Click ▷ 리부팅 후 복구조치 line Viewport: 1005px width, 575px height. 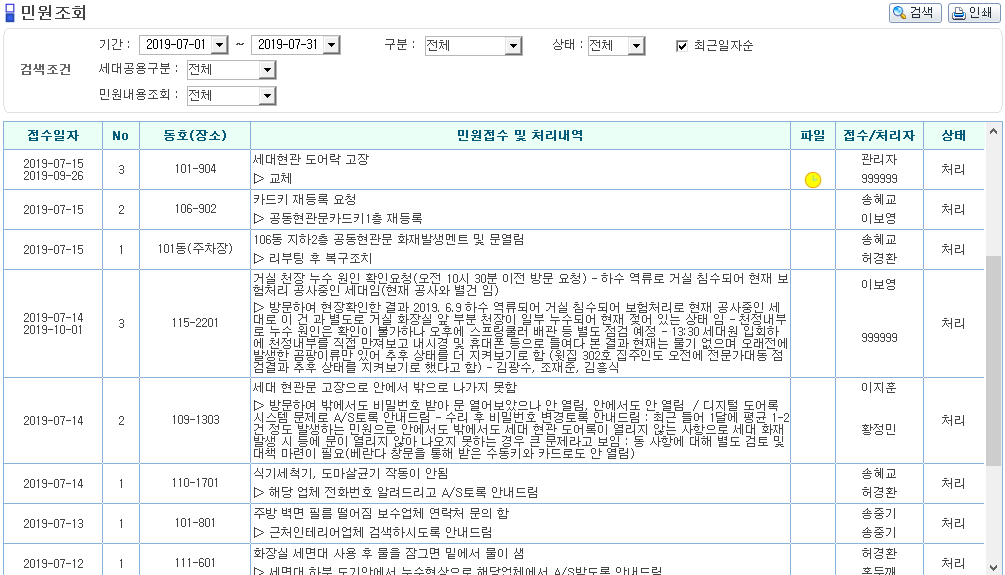tap(312, 258)
